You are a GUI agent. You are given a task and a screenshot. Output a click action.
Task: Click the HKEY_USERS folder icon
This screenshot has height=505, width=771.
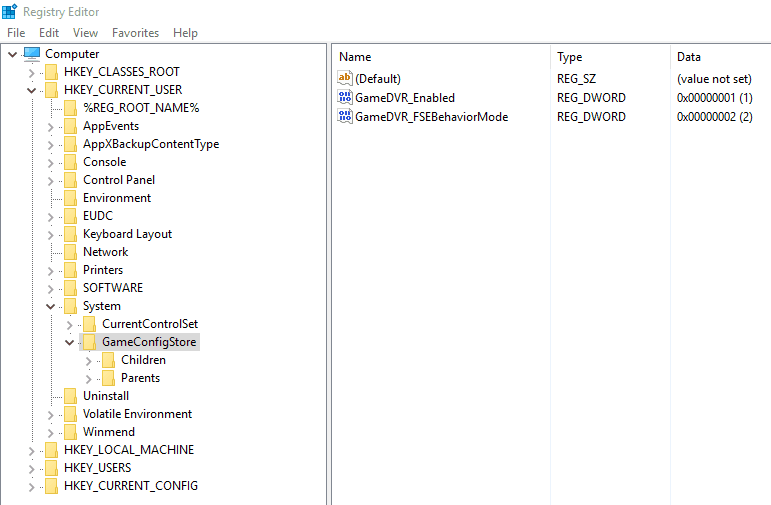point(52,468)
